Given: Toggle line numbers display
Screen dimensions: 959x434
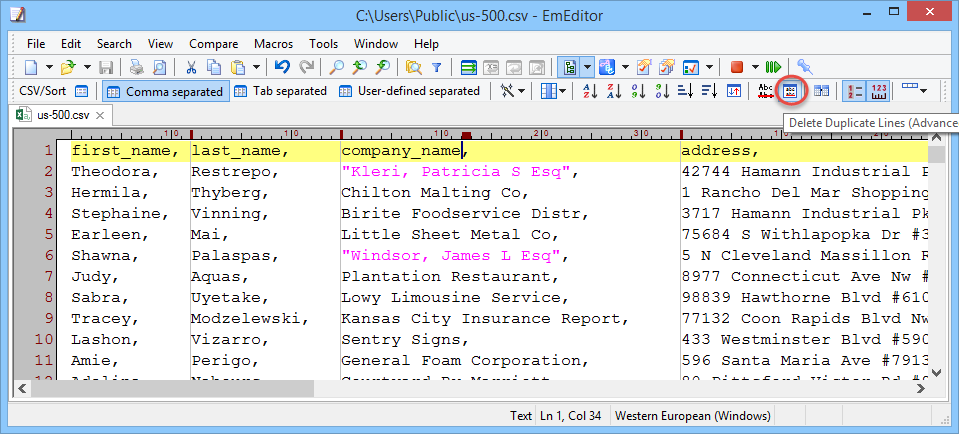Looking at the screenshot, I should (854, 91).
